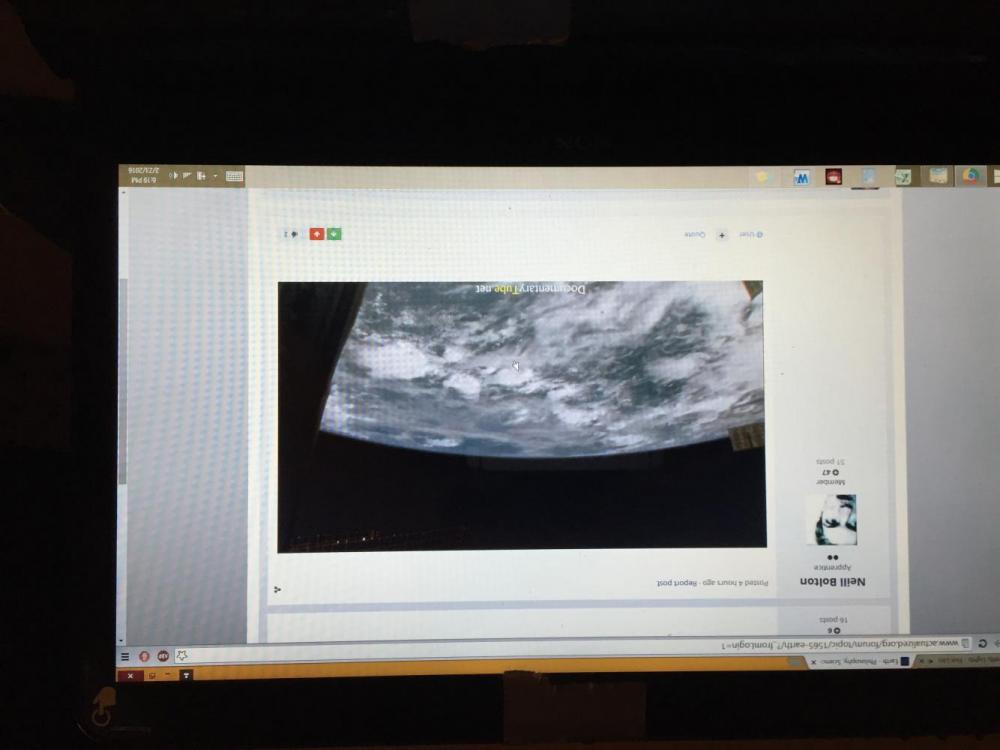The height and width of the screenshot is (750, 1000).
Task: Open Chrome from the taskbar
Action: 971,176
